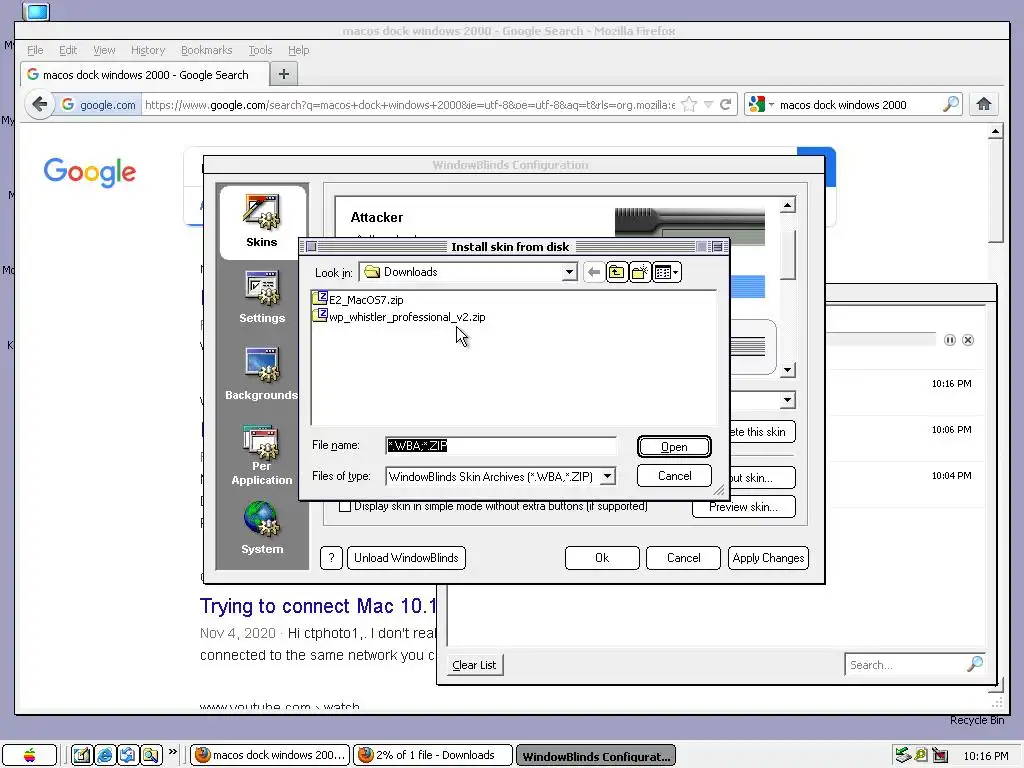This screenshot has height=768, width=1024.
Task: Click the WindowBlinds help question mark button
Action: pos(331,558)
